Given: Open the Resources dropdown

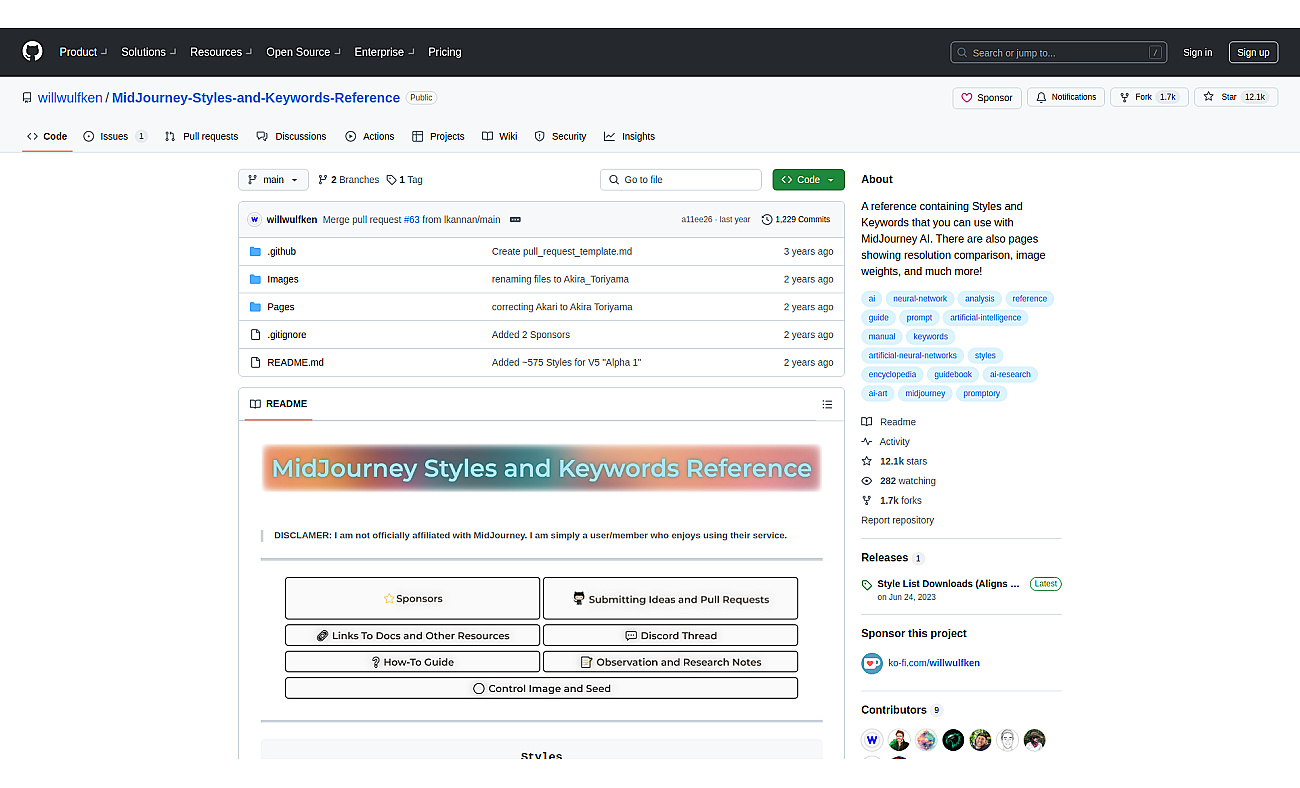Looking at the screenshot, I should tap(221, 52).
